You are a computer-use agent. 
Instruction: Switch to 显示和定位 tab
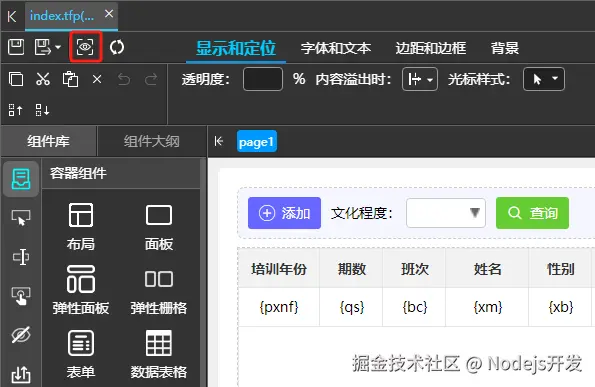click(236, 48)
